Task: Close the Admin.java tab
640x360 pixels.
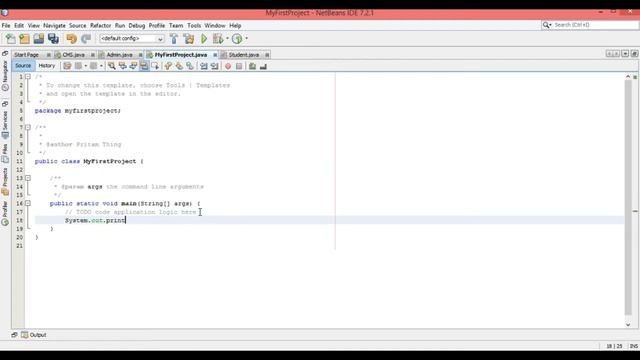Action: (x=140, y=55)
